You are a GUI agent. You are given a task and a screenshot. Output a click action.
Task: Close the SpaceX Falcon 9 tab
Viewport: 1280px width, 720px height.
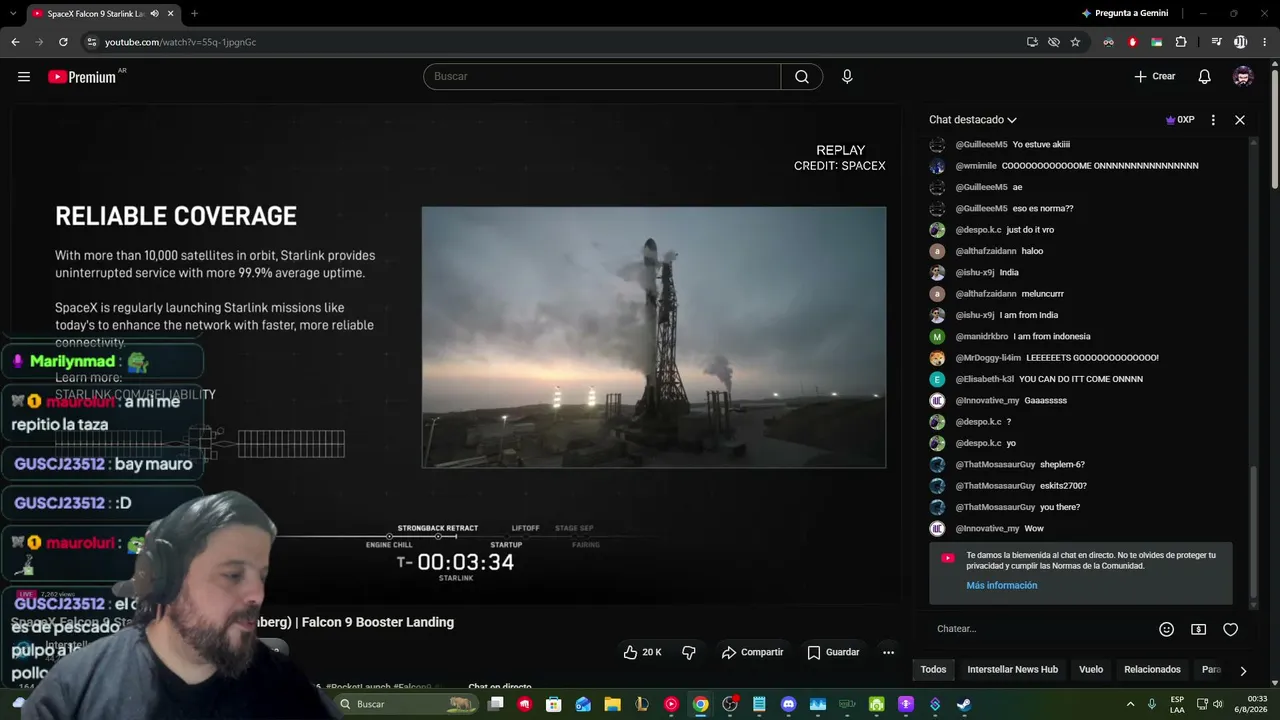point(171,14)
